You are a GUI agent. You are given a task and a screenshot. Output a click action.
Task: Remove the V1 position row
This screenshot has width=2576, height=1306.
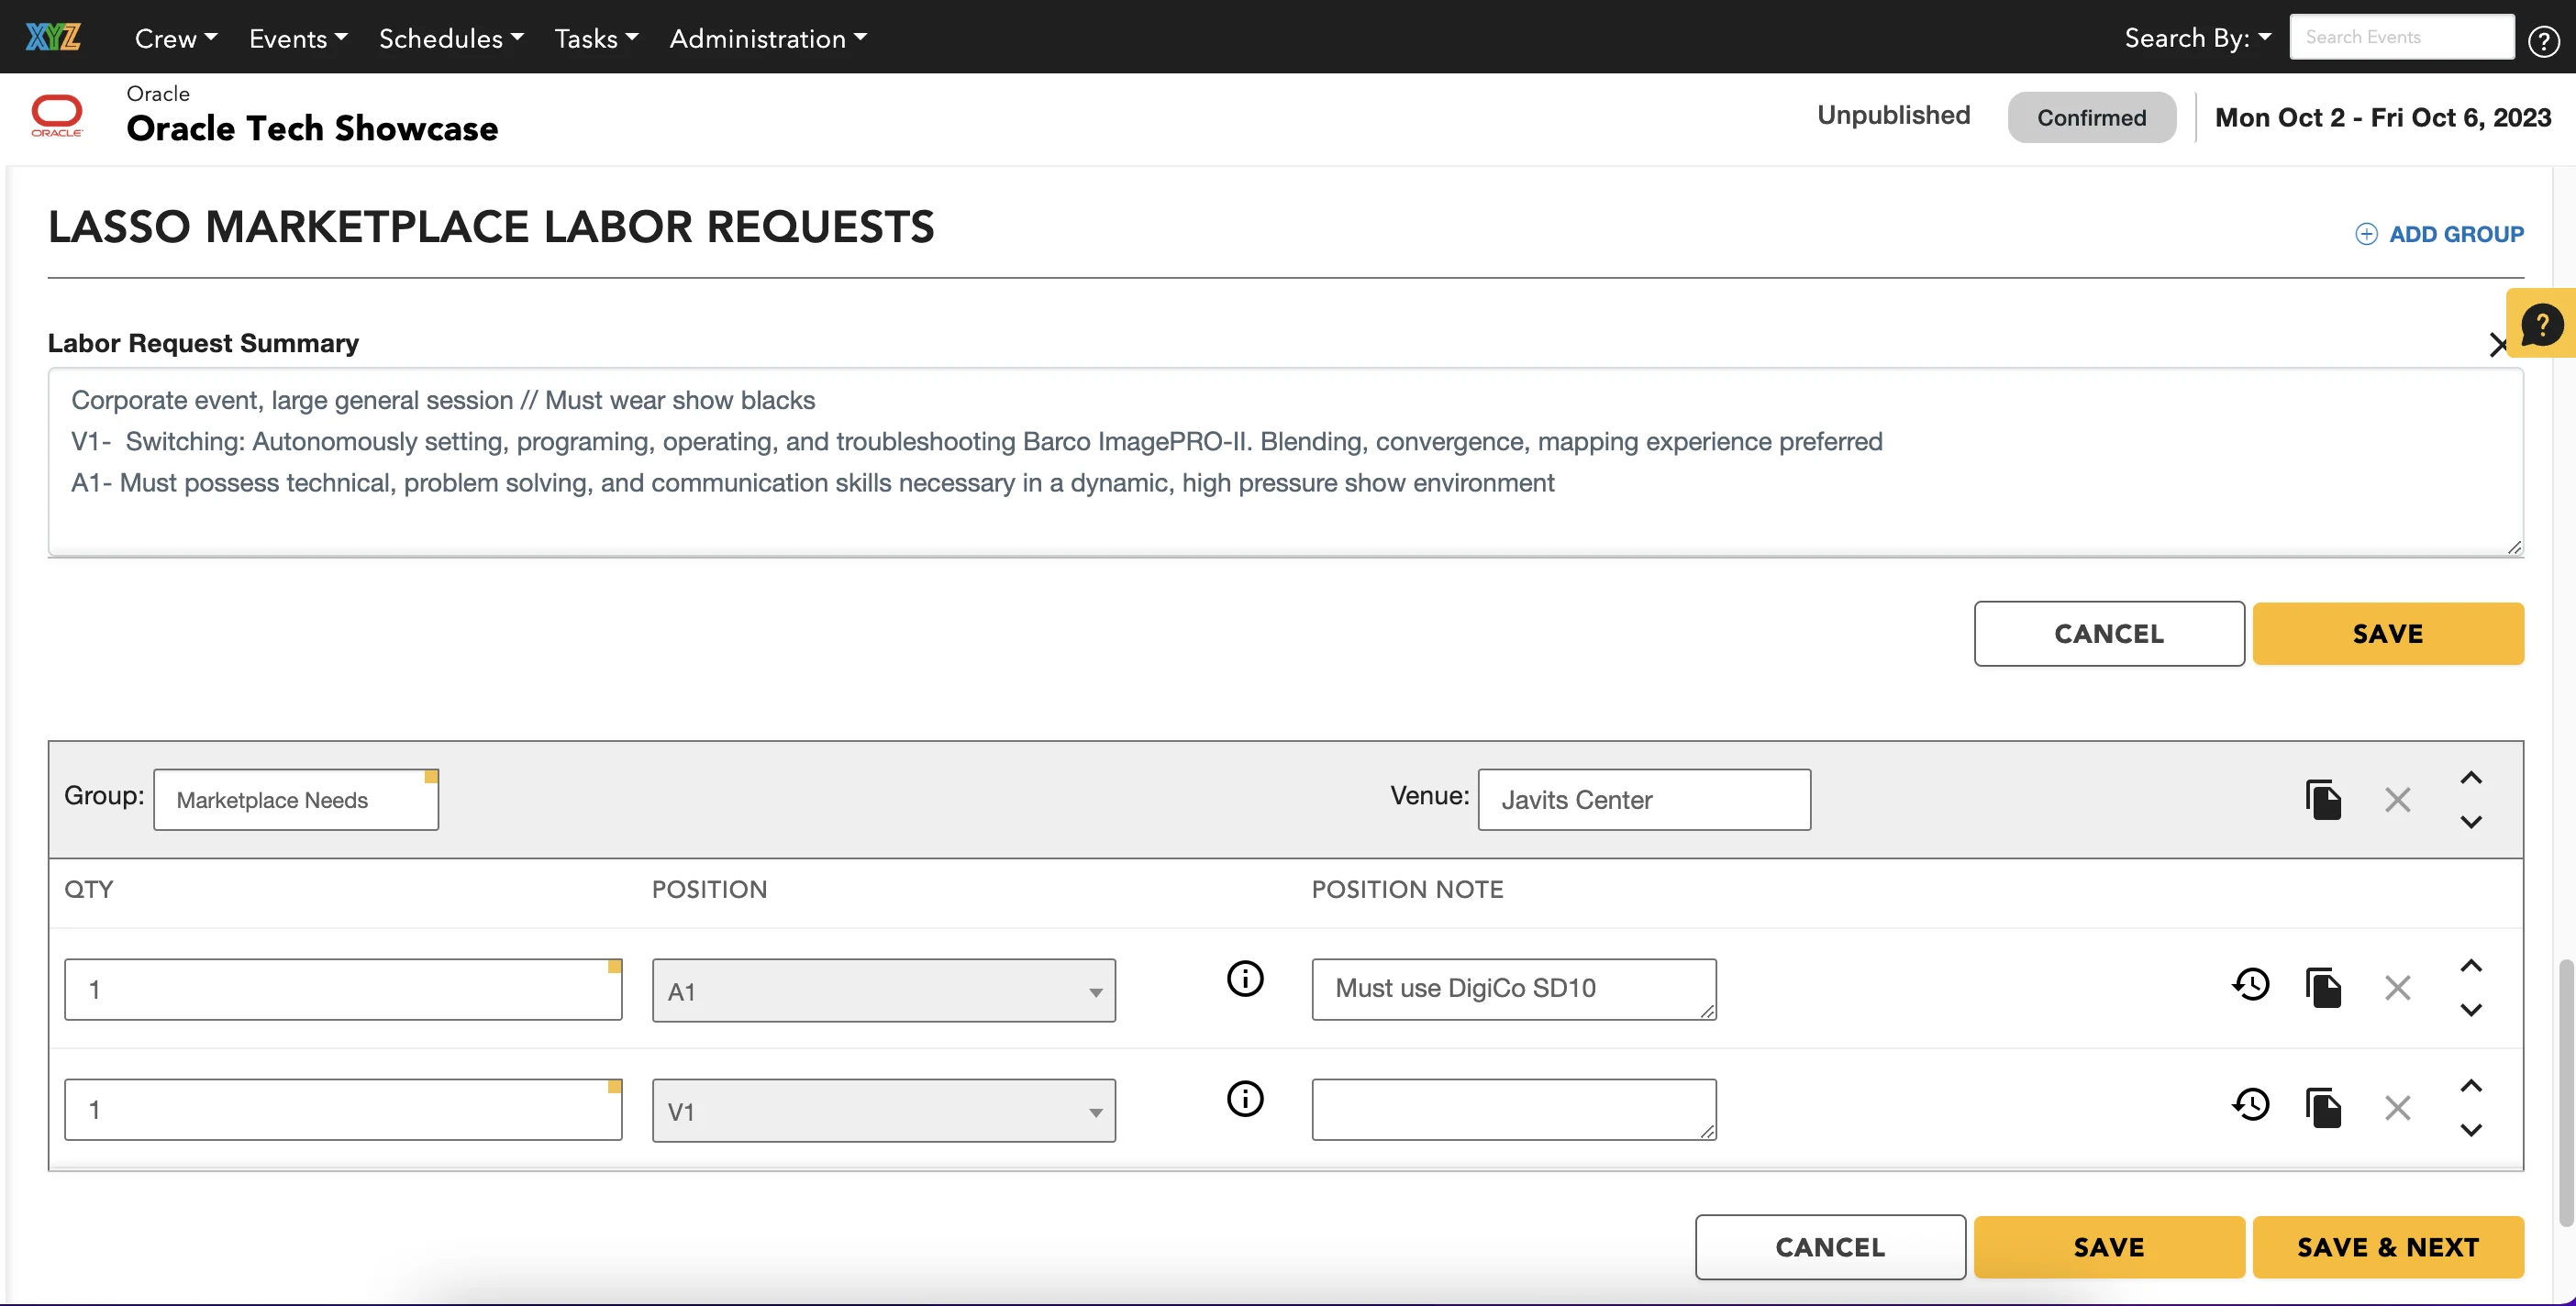[2397, 1108]
